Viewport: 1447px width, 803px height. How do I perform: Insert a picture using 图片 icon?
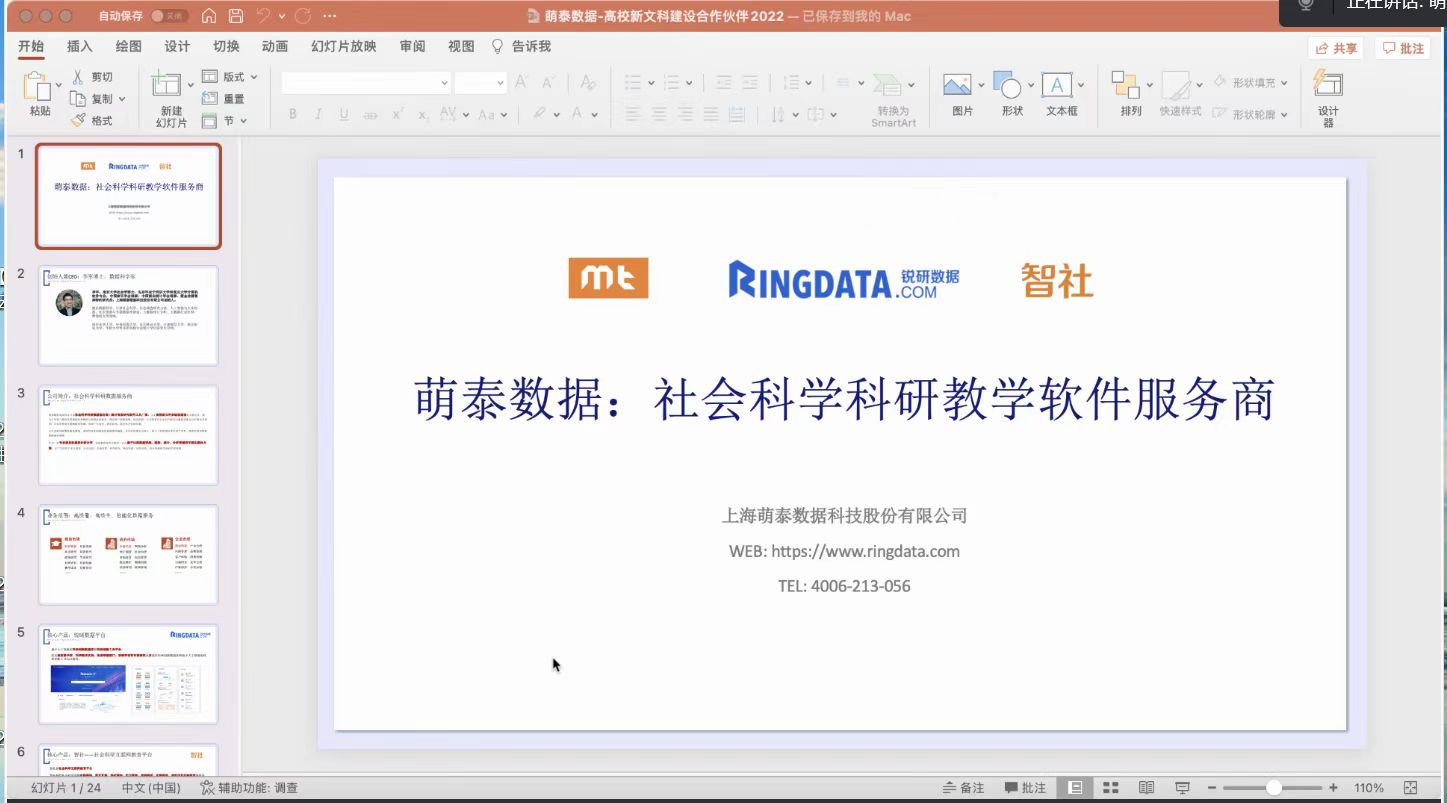click(x=961, y=96)
